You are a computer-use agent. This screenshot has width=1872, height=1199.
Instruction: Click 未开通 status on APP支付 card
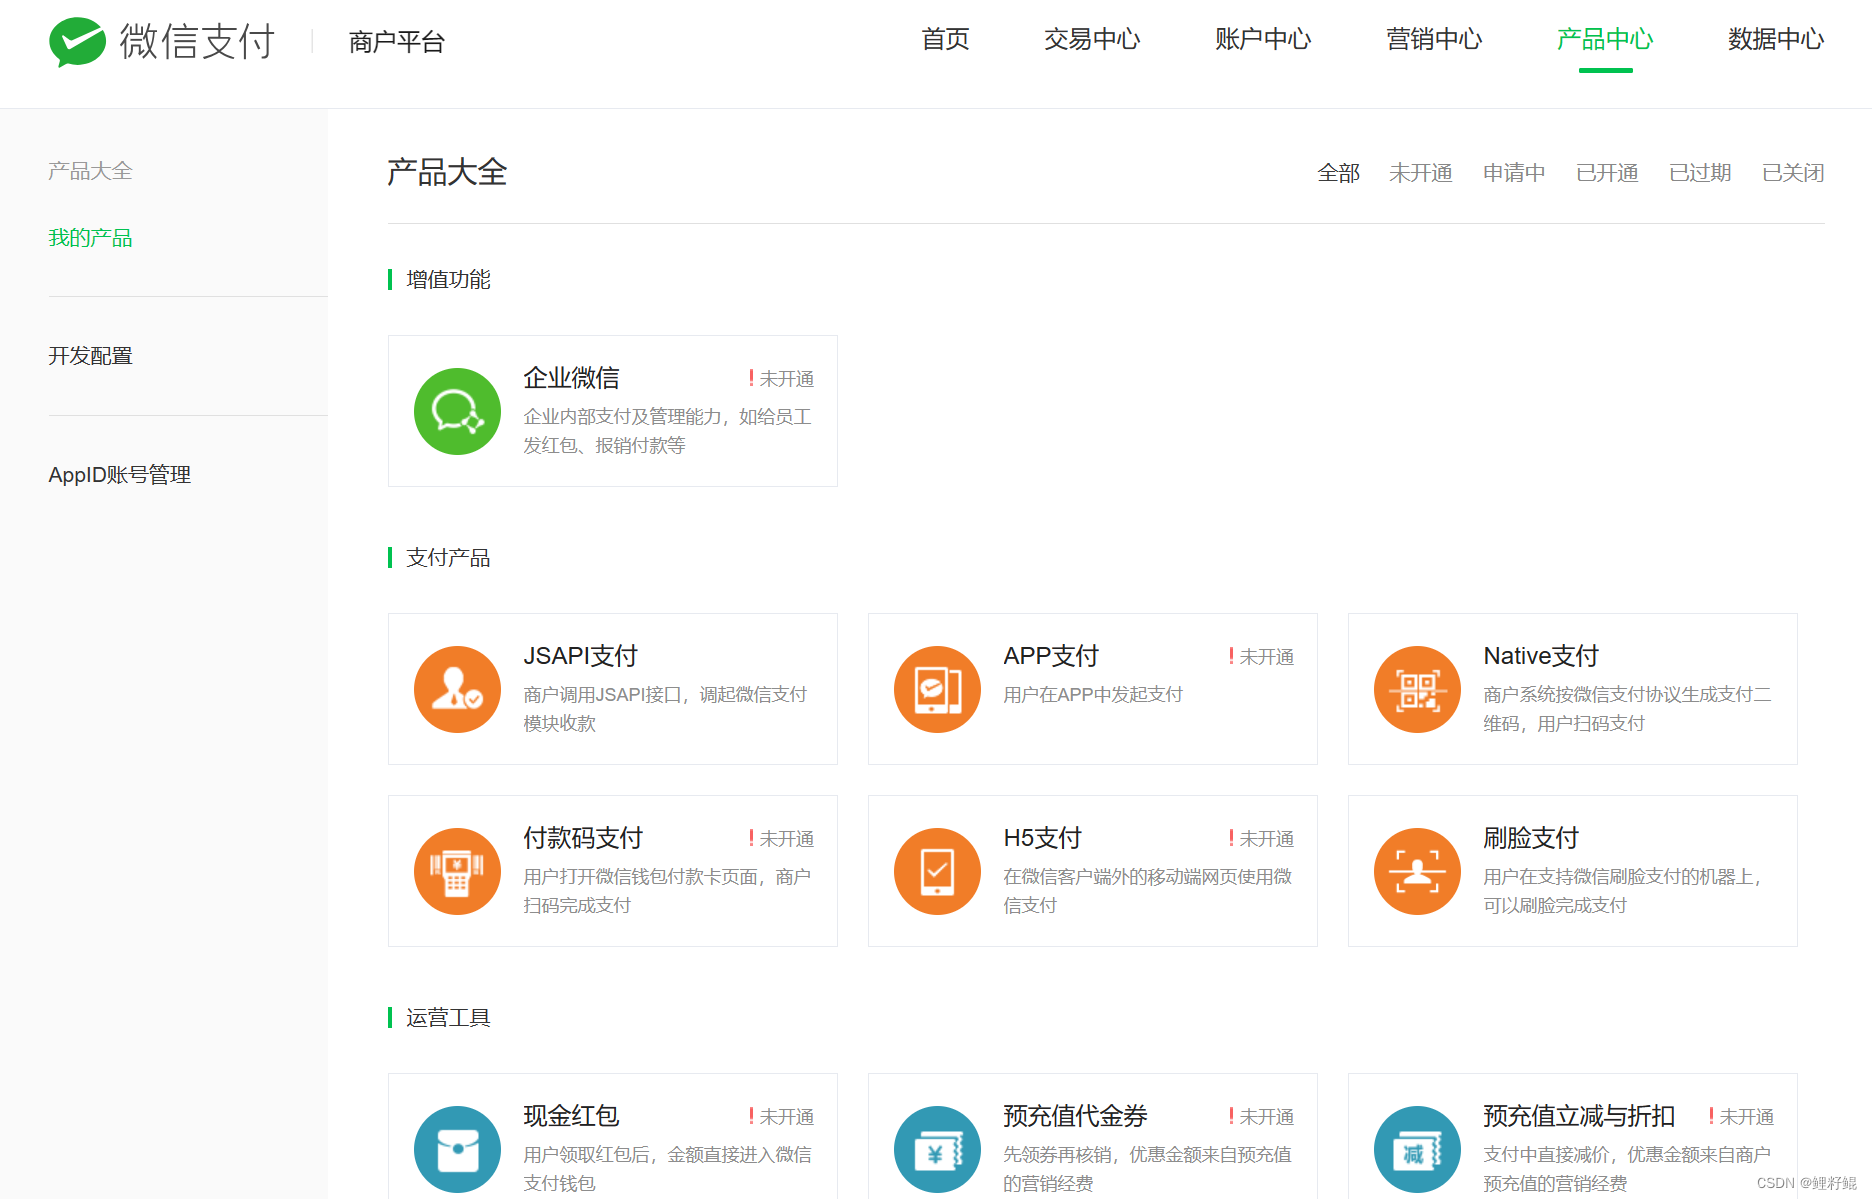[x=1262, y=657]
